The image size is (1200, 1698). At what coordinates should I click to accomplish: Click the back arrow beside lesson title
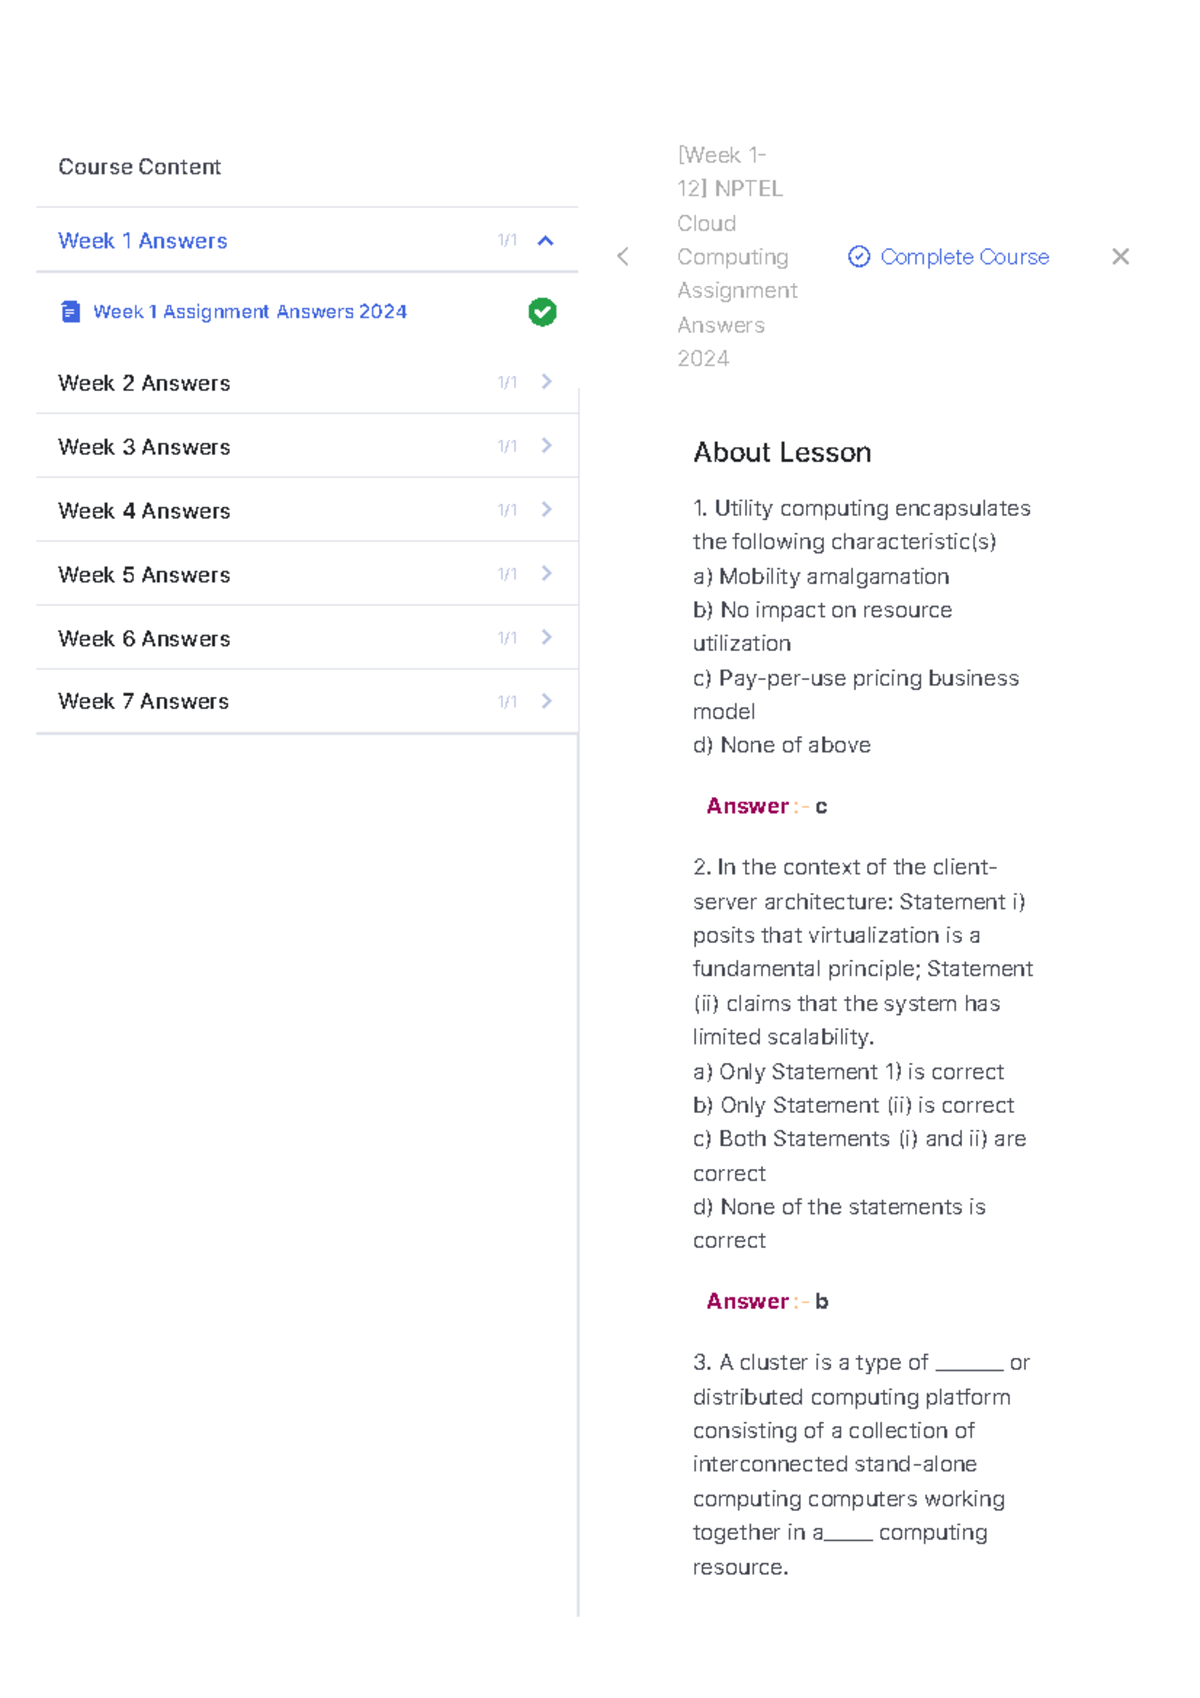tap(623, 257)
